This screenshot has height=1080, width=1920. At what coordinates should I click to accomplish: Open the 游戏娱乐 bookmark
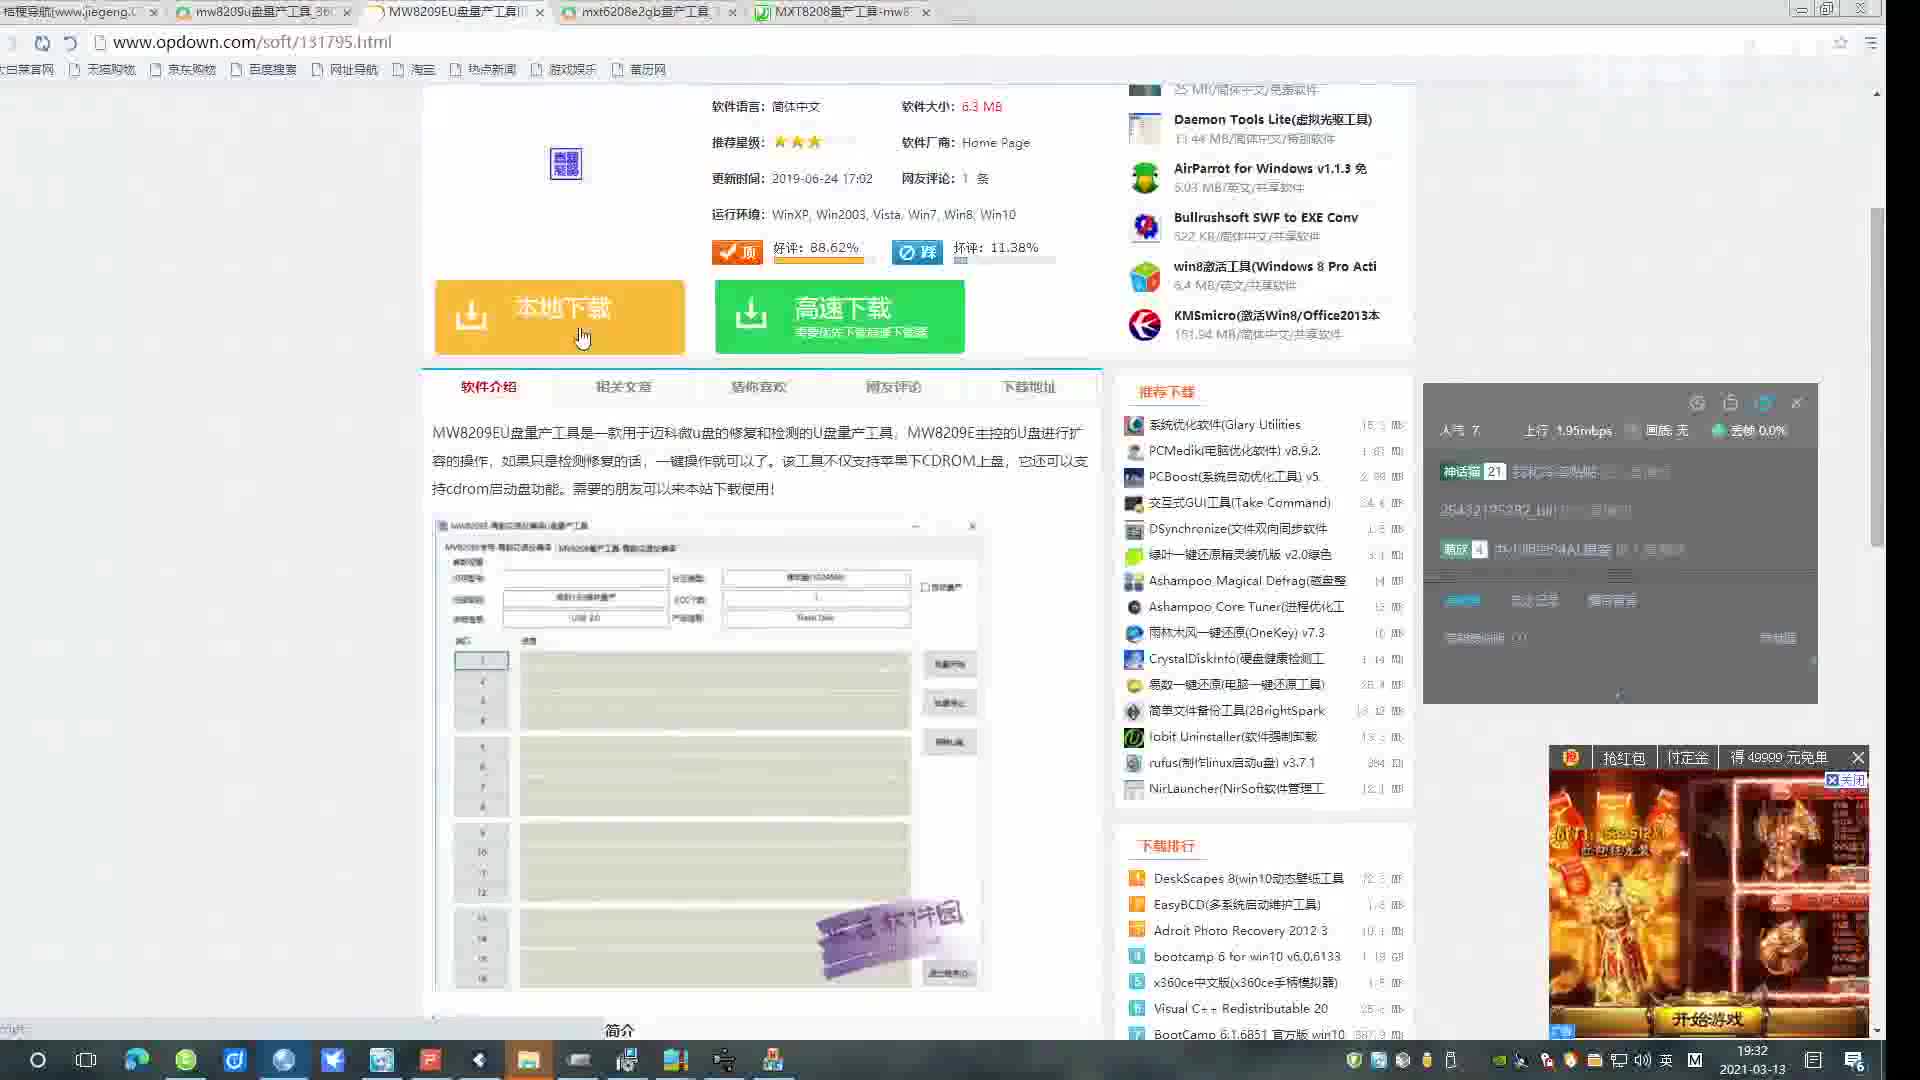coord(563,69)
